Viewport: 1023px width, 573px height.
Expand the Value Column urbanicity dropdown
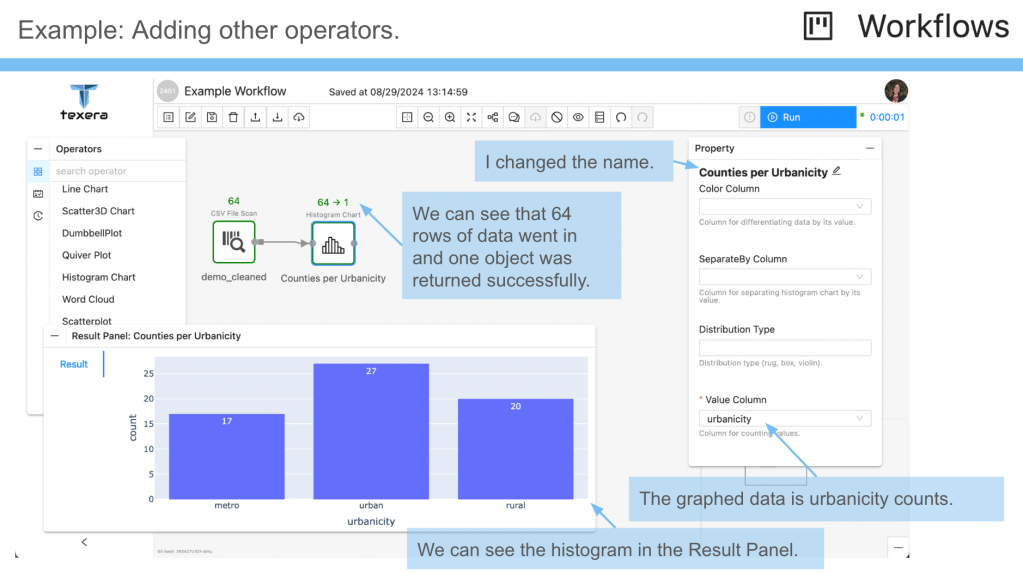point(784,419)
